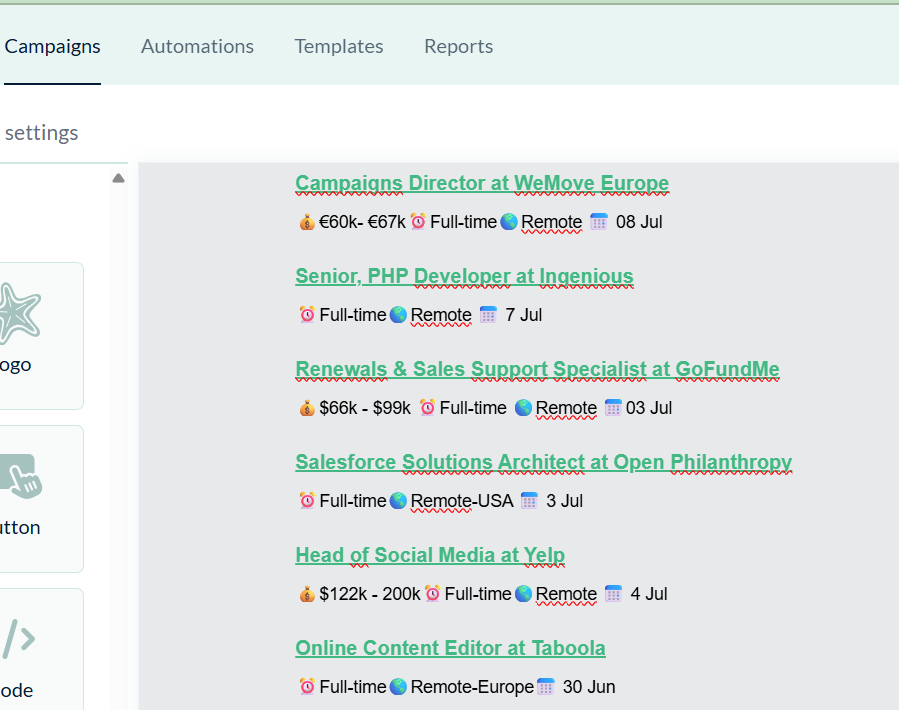899x710 pixels.
Task: Select the Code block brackets icon
Action: [x=18, y=638]
